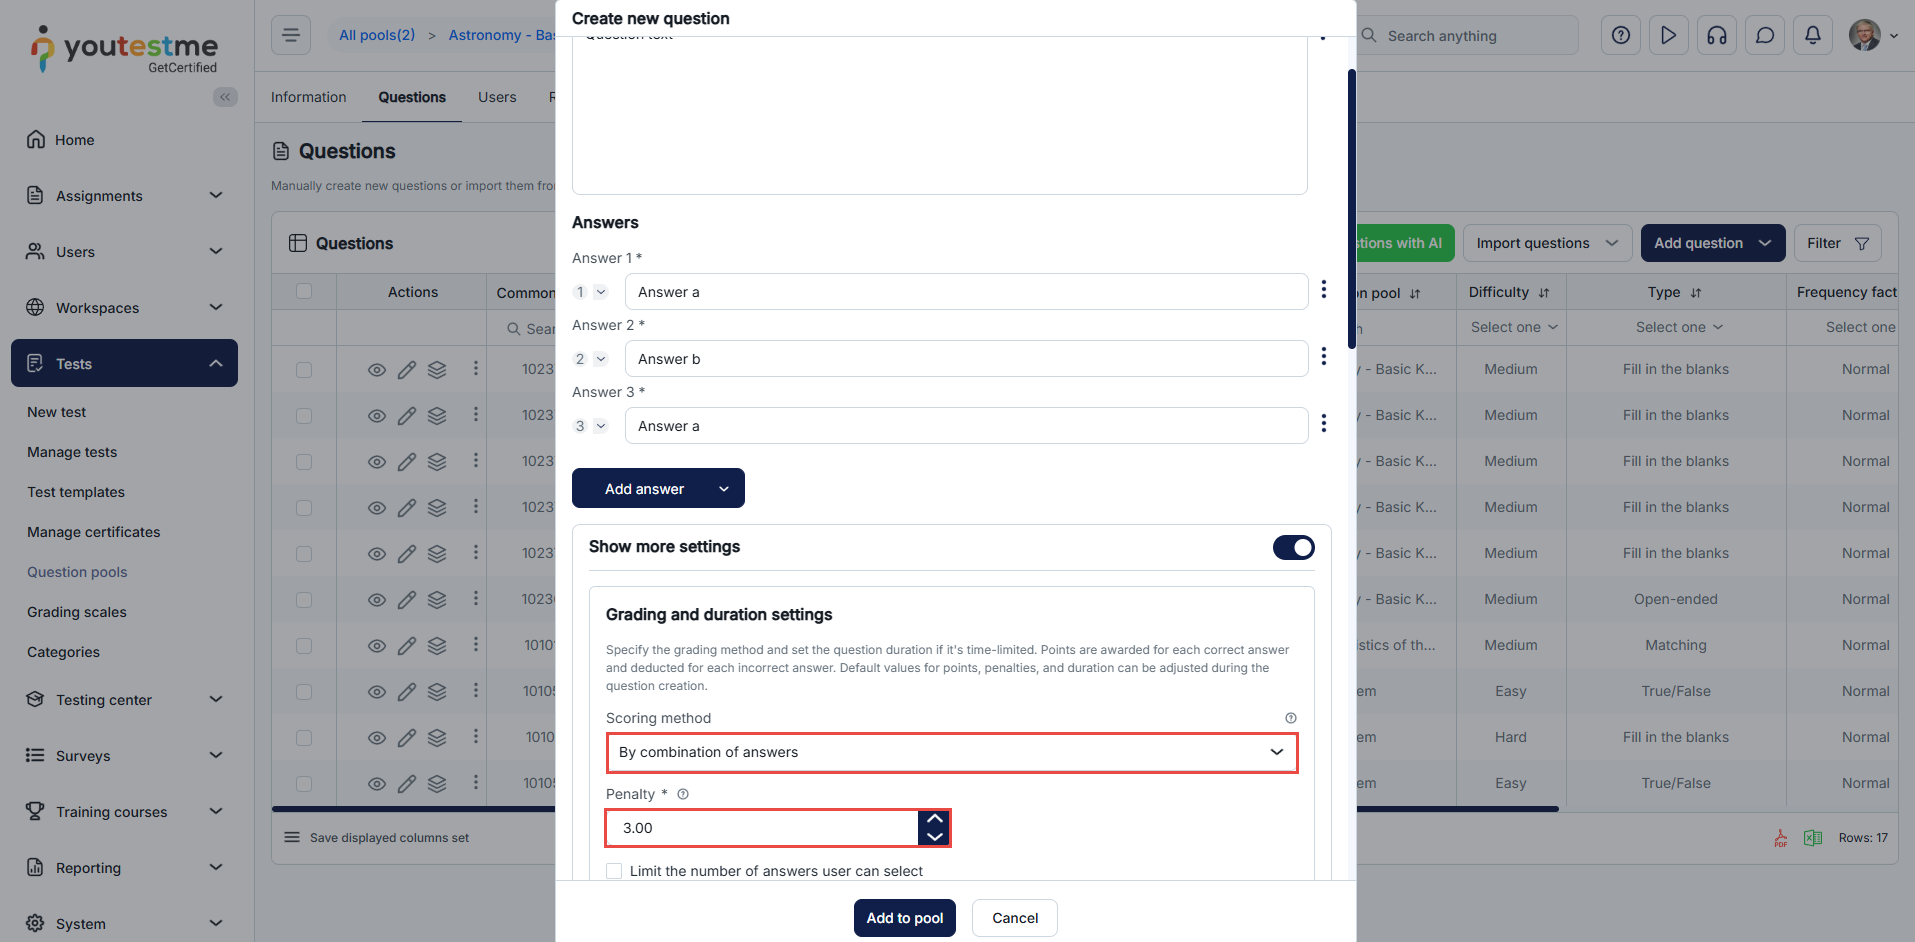The height and width of the screenshot is (942, 1915).
Task: Click the Add to pool button
Action: point(904,918)
